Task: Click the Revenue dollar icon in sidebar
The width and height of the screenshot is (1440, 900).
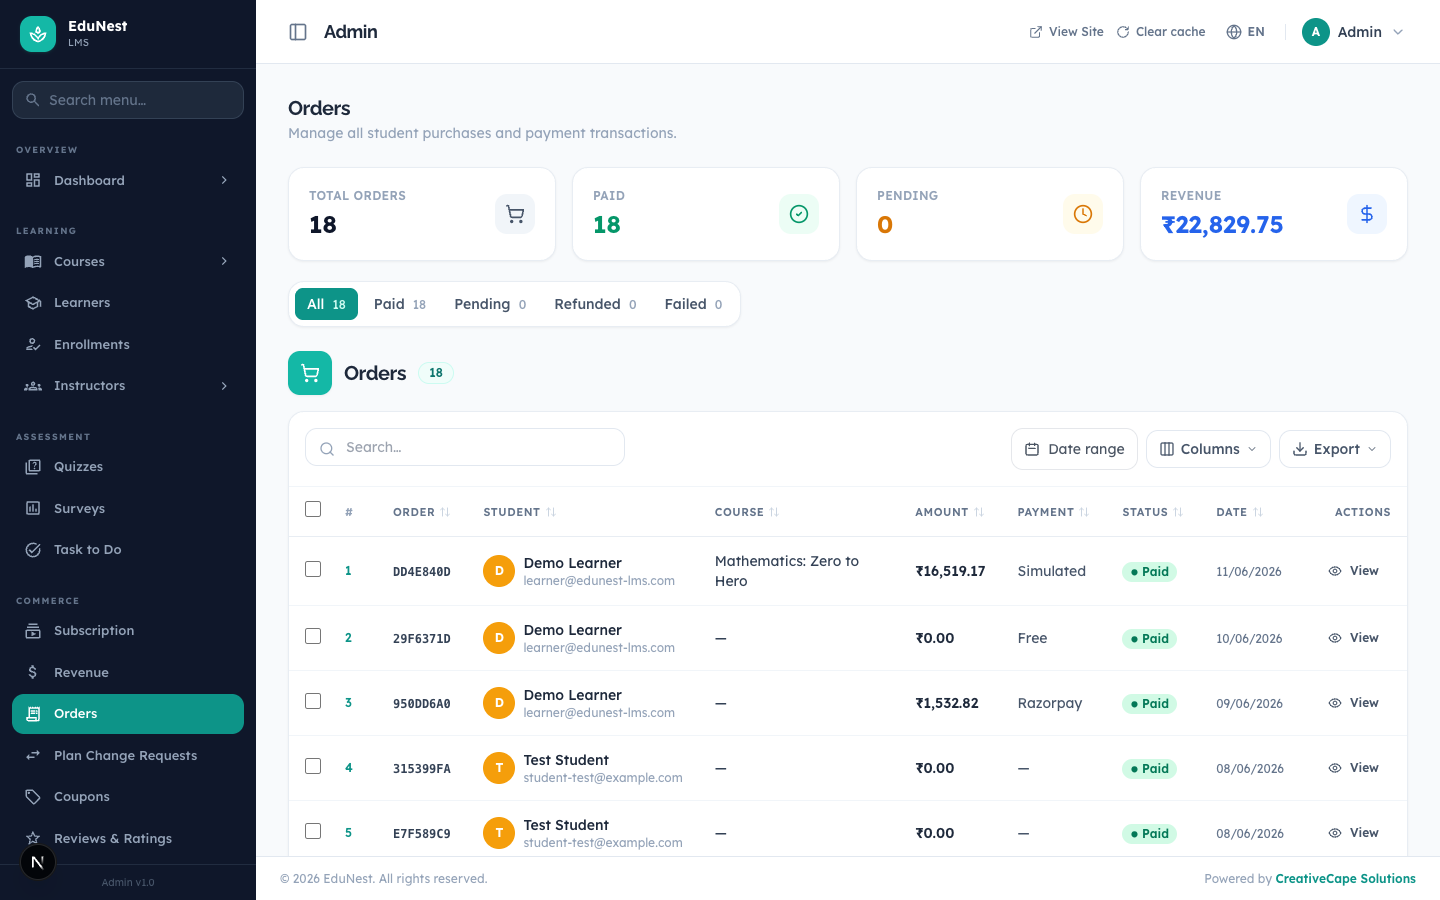Action: coord(33,672)
